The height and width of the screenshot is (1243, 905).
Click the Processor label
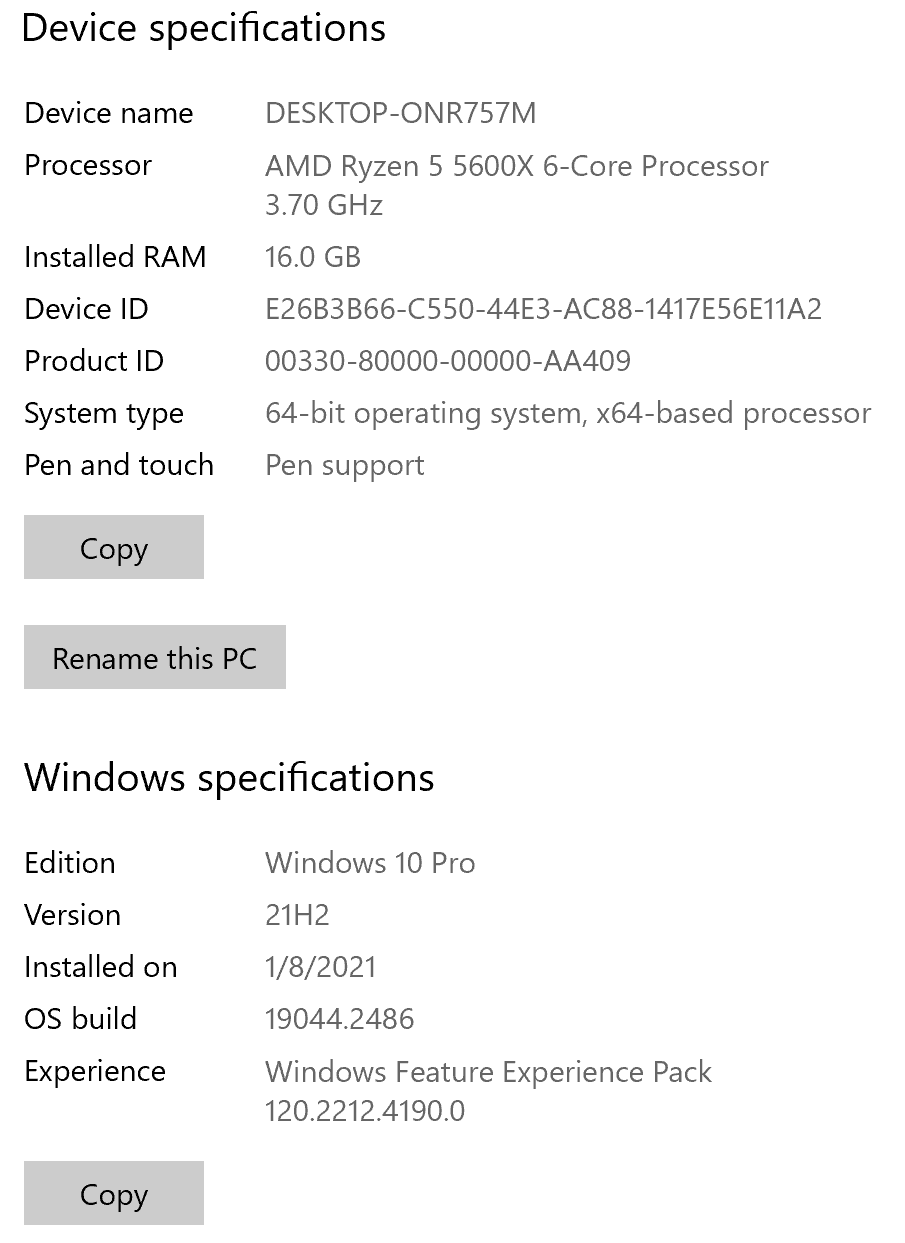click(x=88, y=165)
